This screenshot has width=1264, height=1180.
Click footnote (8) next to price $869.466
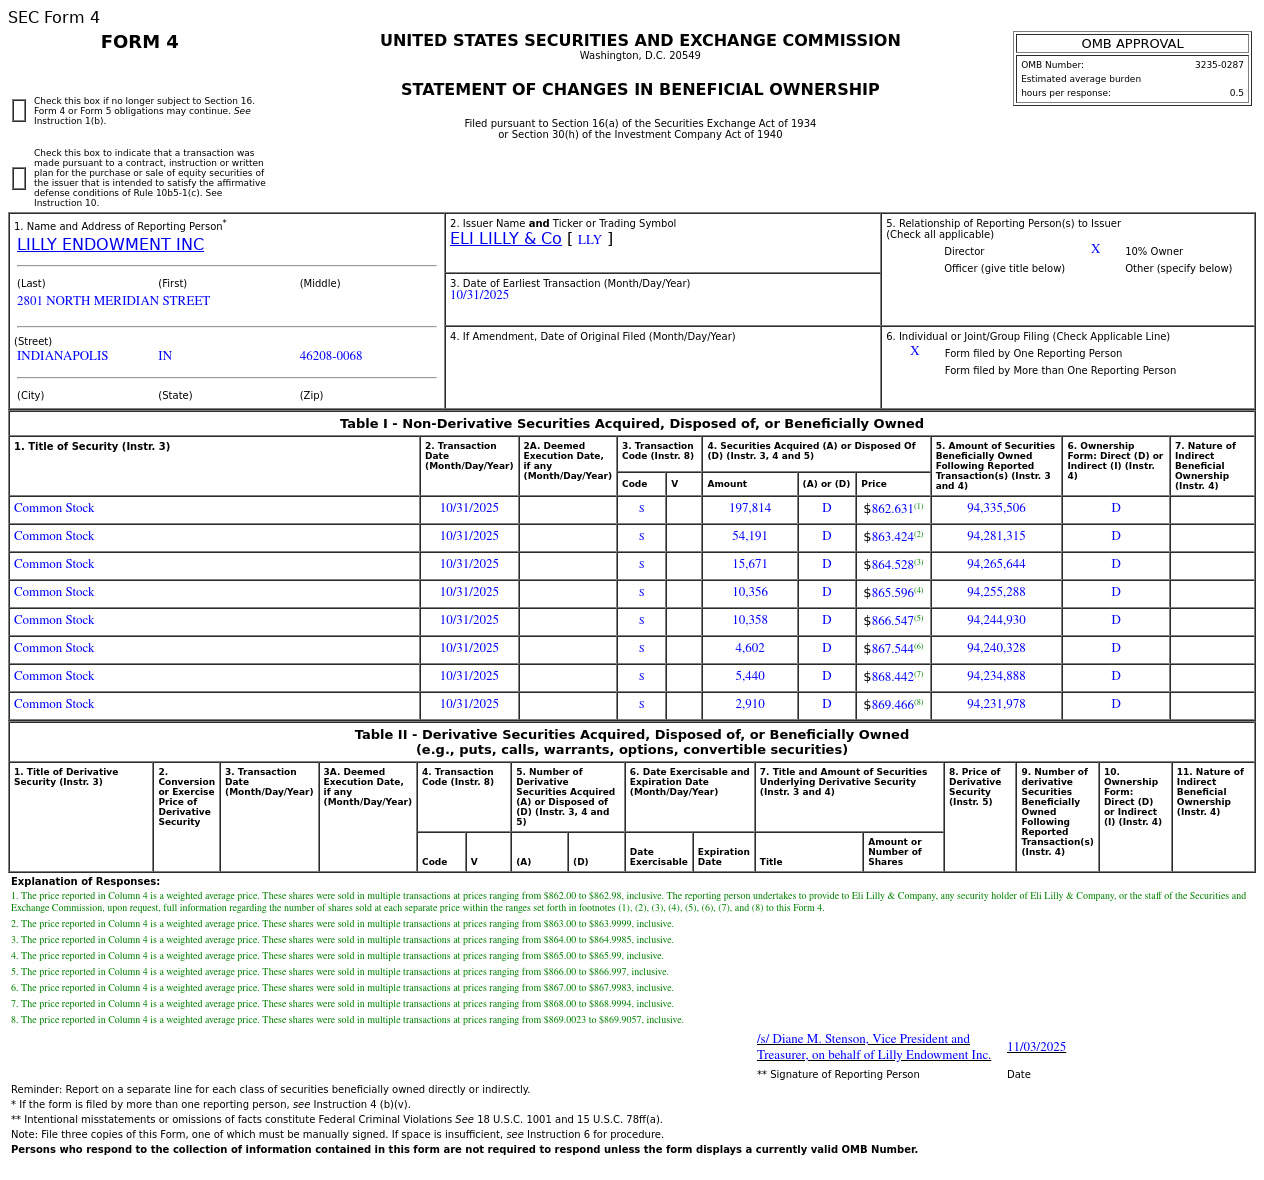point(918,703)
